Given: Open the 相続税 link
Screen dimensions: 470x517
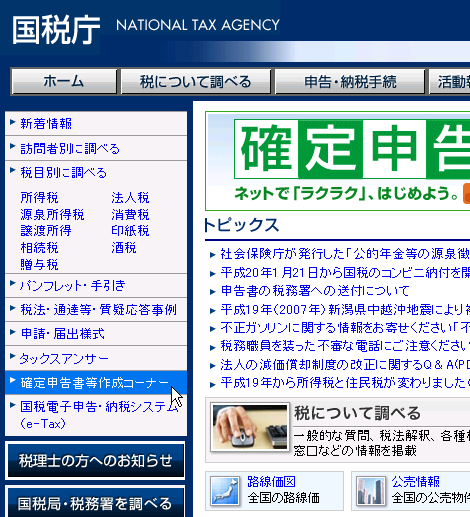Looking at the screenshot, I should point(39,248).
